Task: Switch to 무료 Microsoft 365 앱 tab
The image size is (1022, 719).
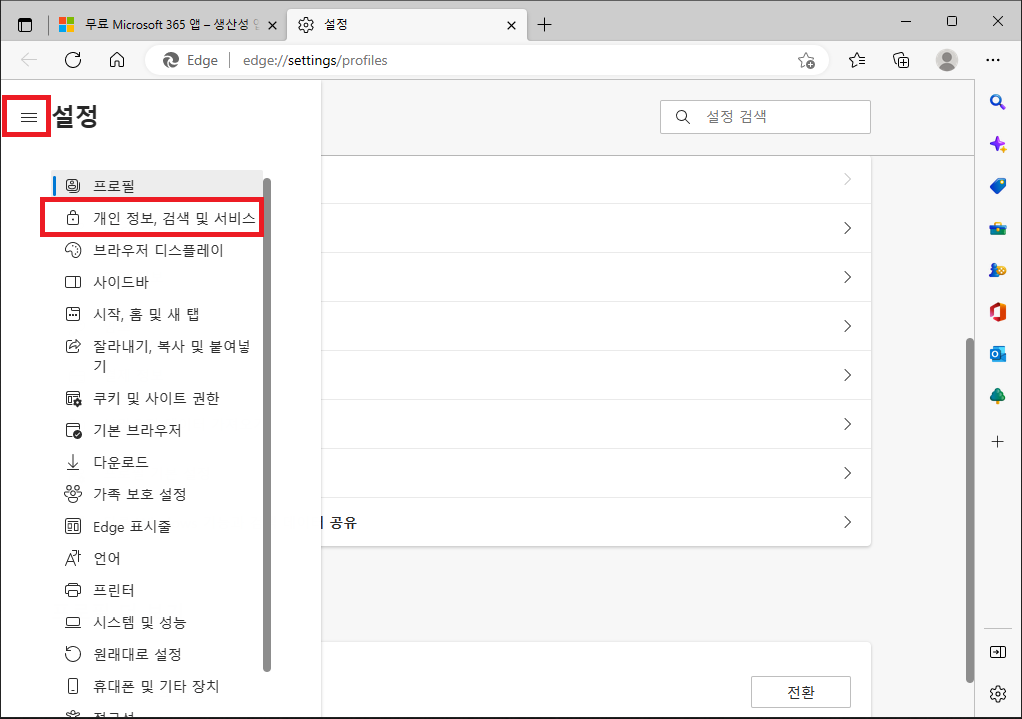Action: point(168,25)
